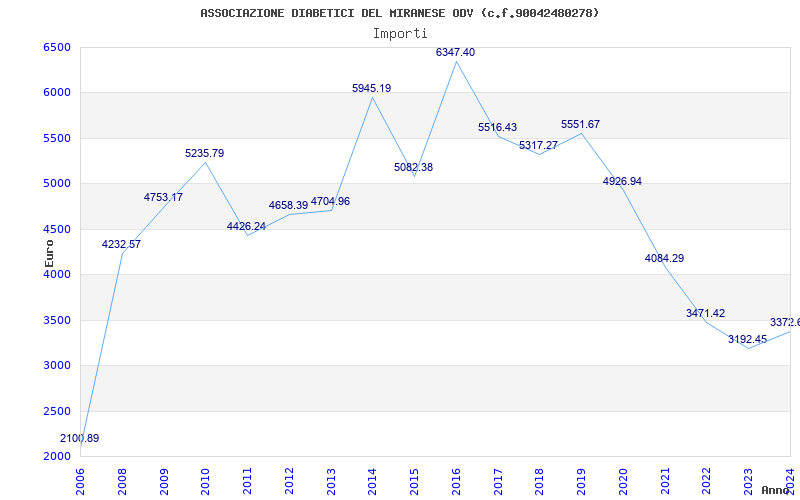Click the 5516.43 data value

497,128
